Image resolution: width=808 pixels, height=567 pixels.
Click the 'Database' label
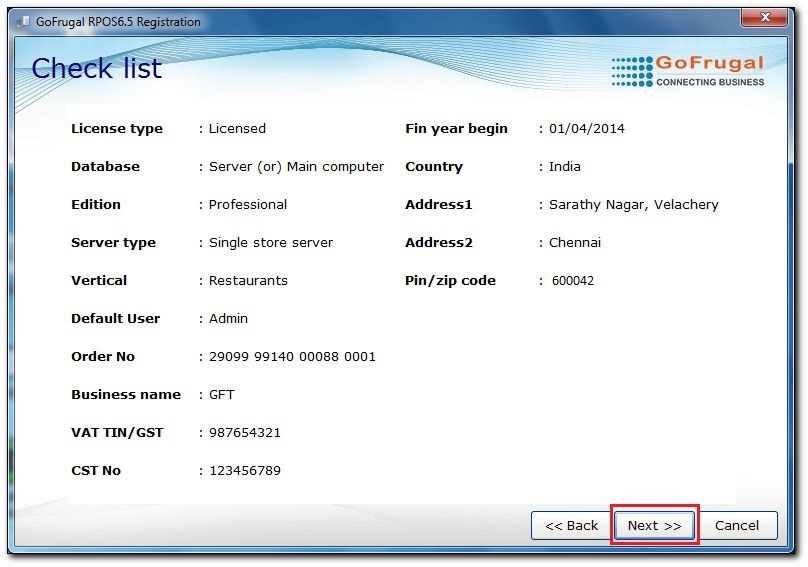[105, 166]
